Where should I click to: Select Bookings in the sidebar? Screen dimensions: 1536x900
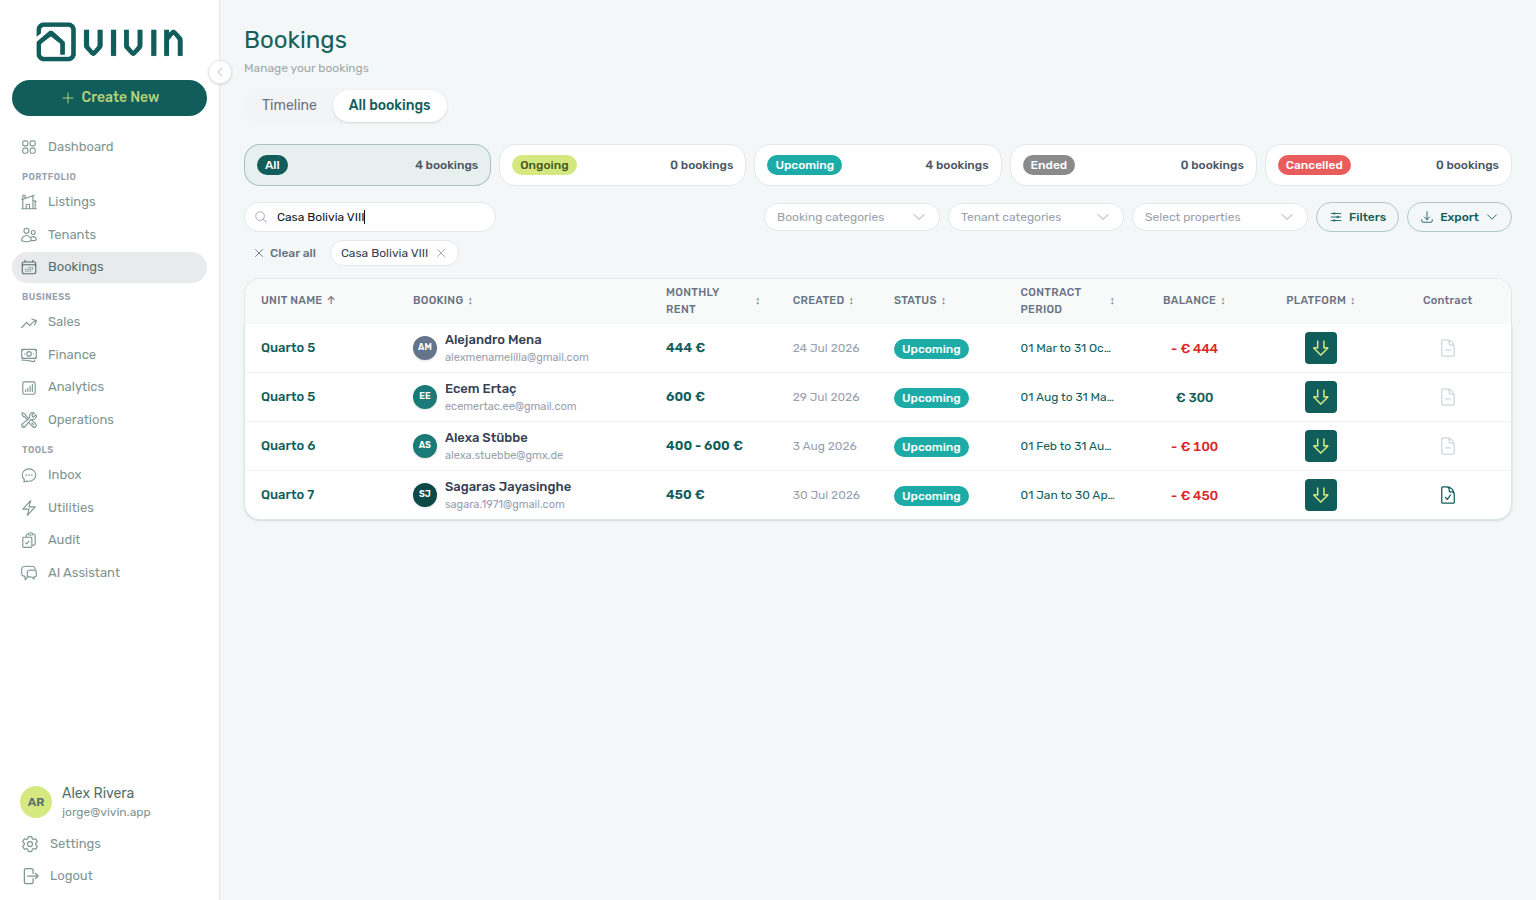click(109, 267)
